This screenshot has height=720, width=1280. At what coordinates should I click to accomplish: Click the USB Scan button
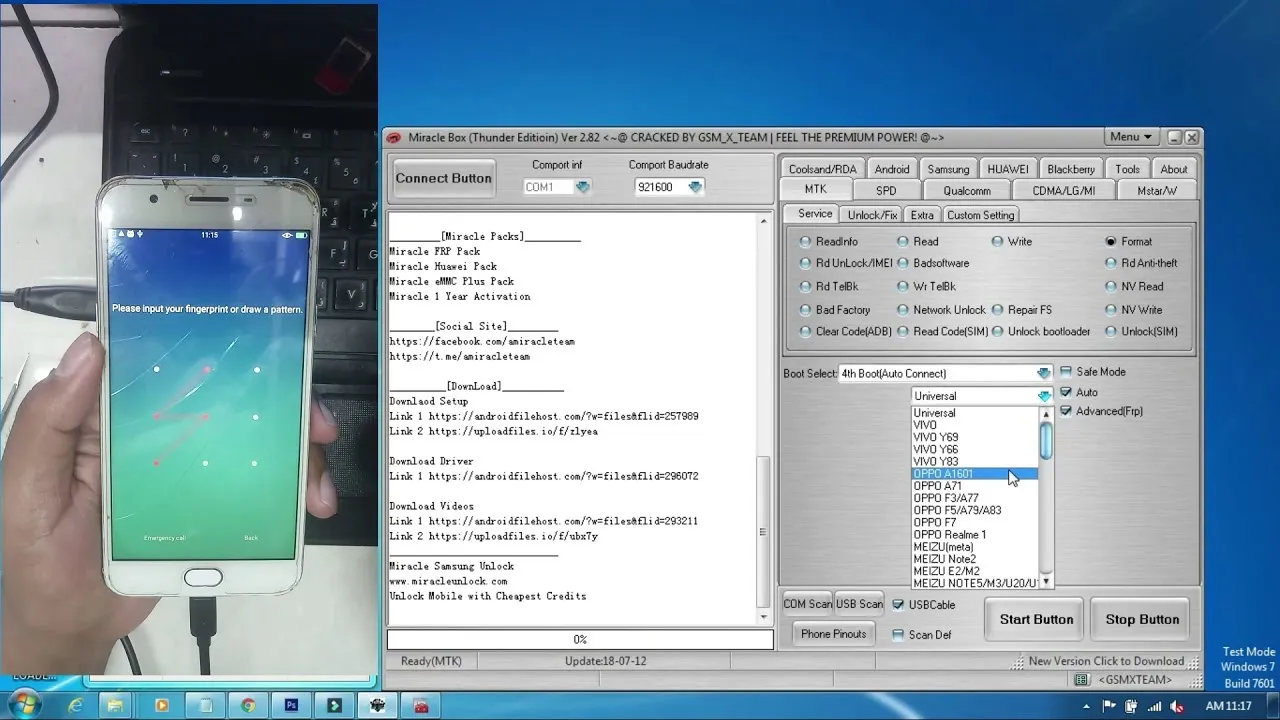click(x=859, y=604)
